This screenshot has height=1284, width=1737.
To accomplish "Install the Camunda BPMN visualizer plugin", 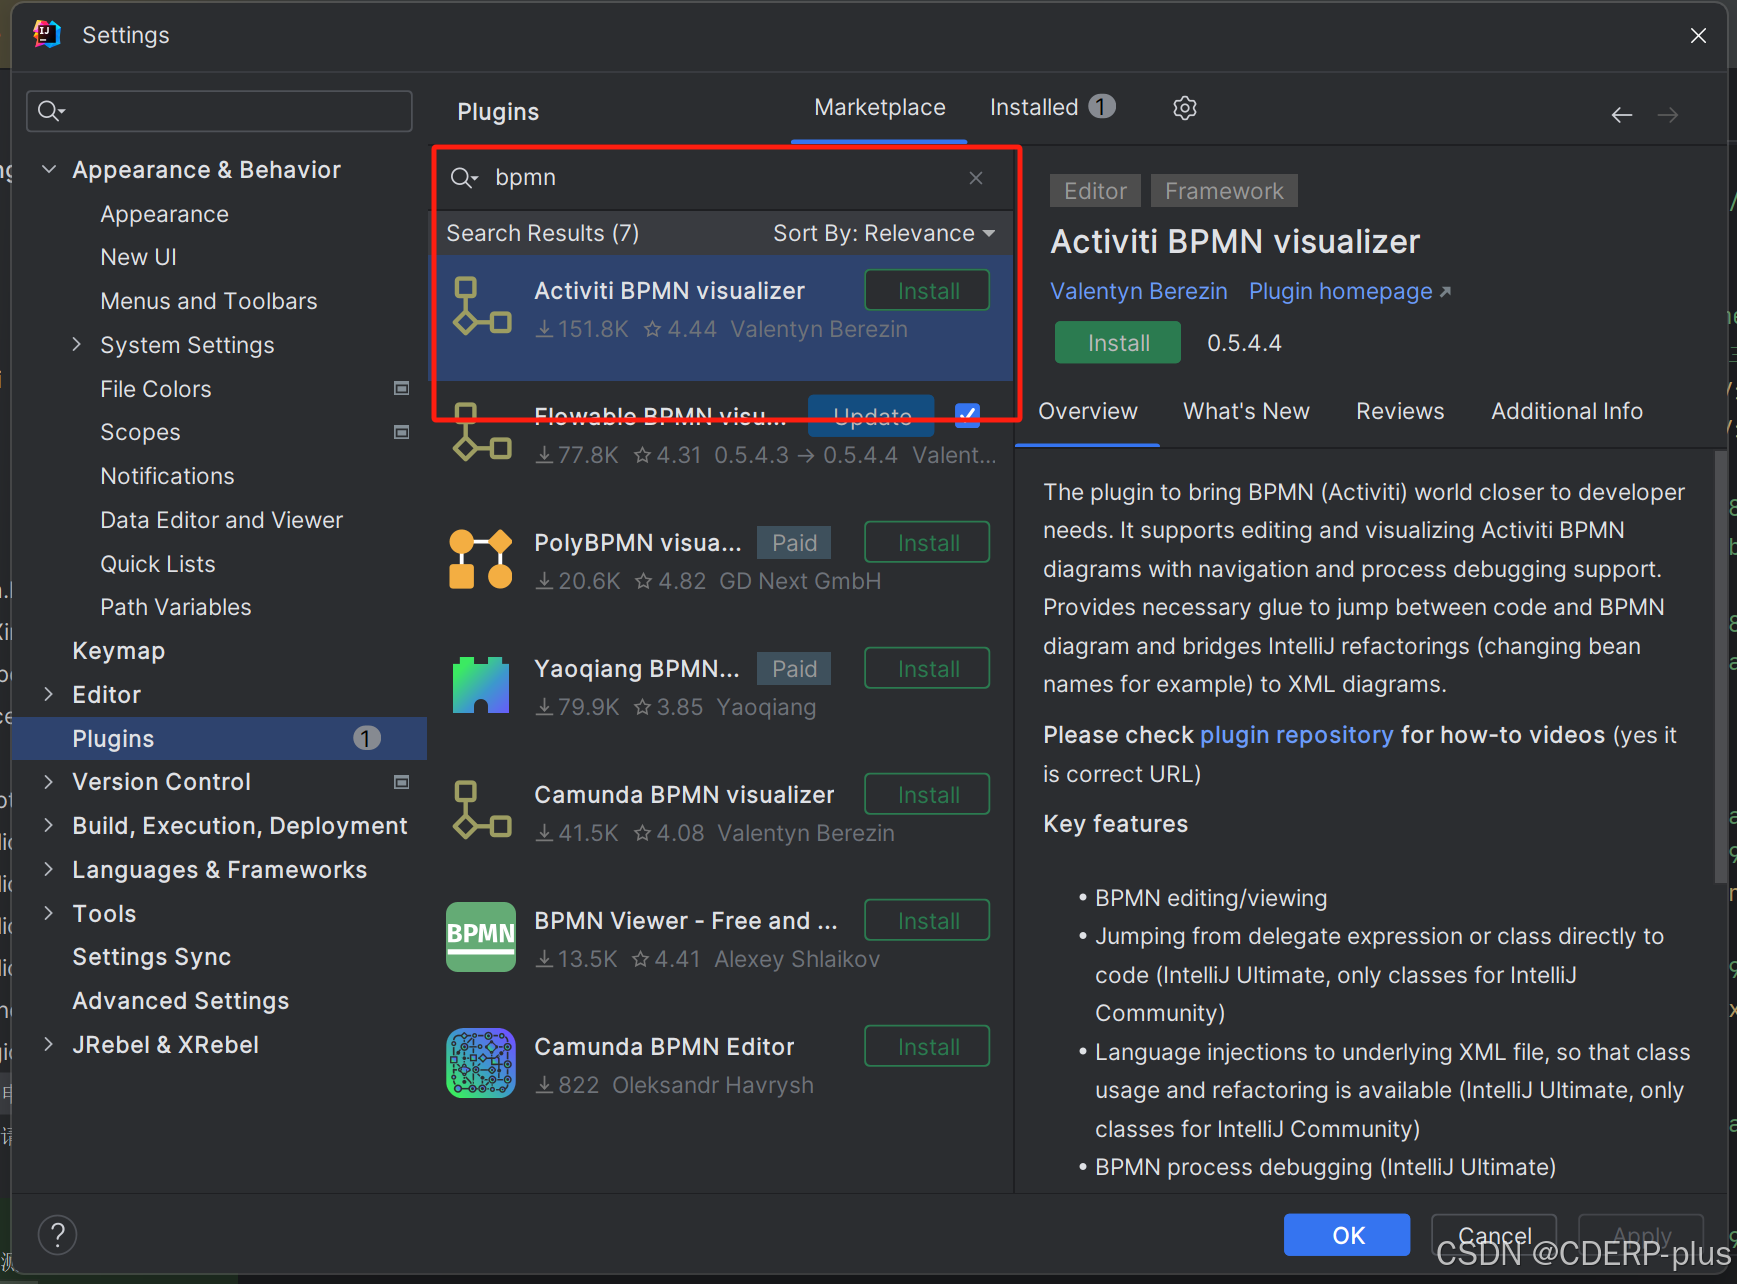I will pos(927,795).
